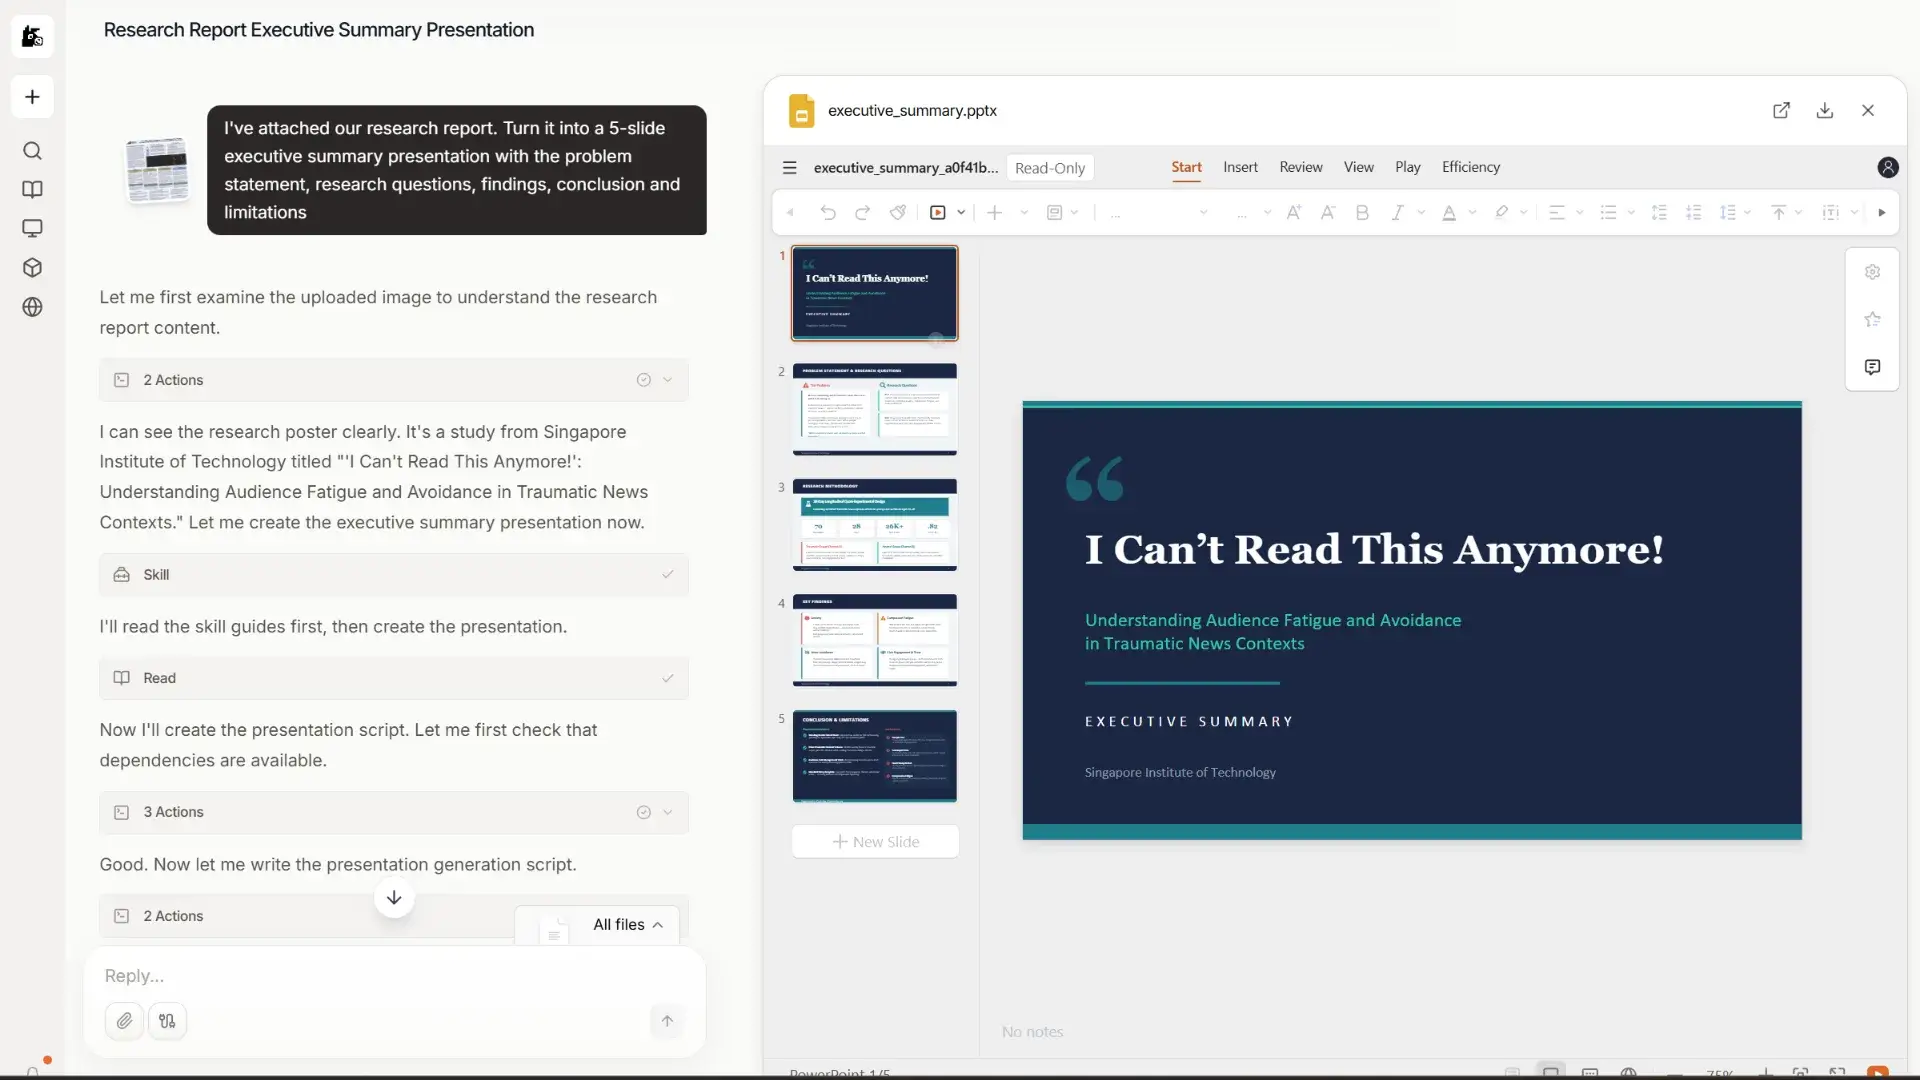Undo the last action in toolbar

point(828,213)
